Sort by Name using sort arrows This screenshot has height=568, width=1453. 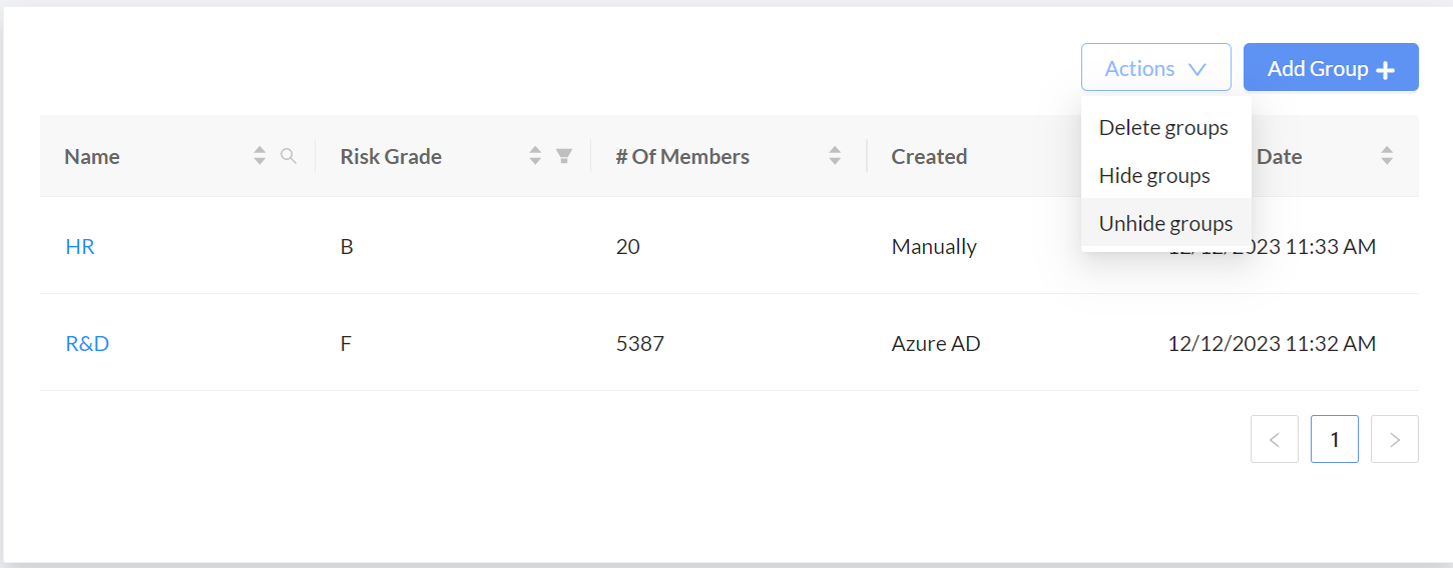(260, 156)
